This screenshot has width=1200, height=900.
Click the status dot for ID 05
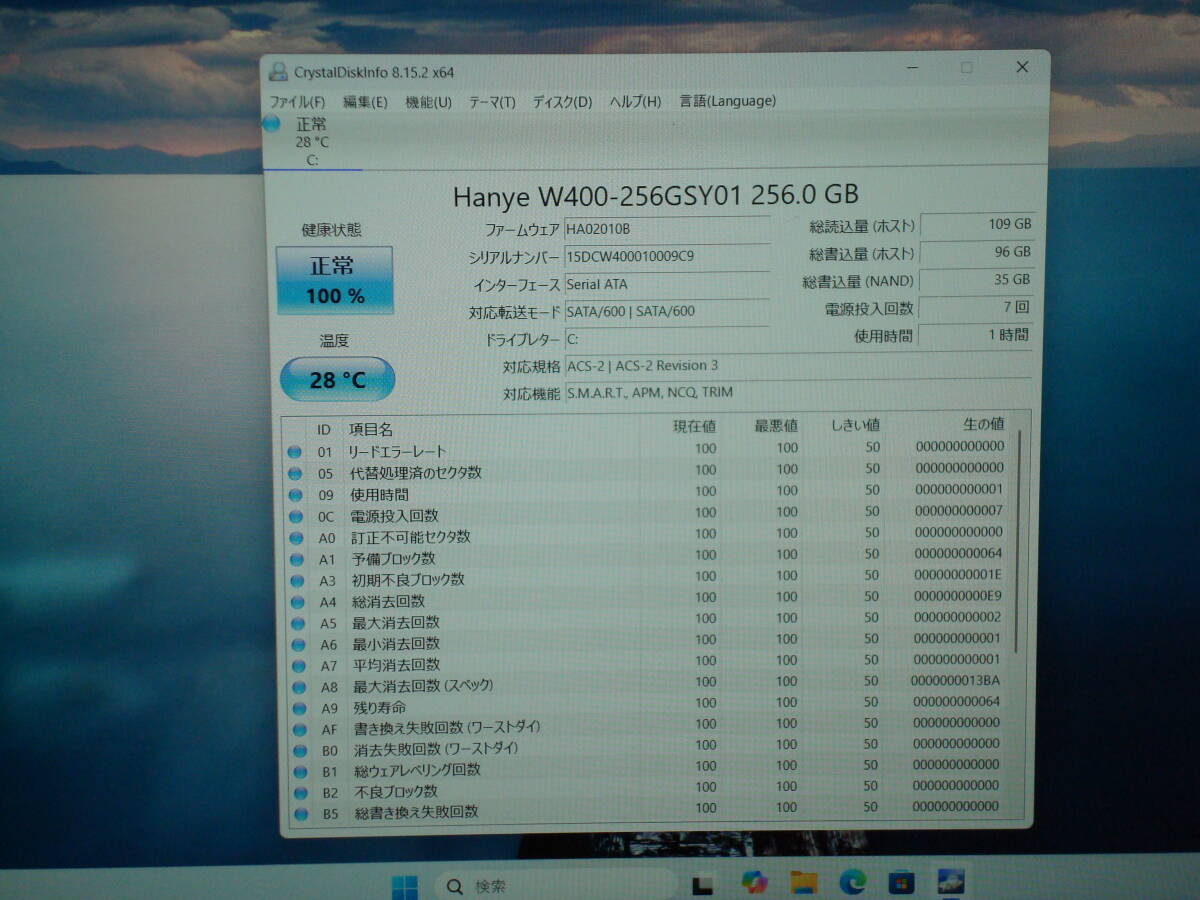pyautogui.click(x=295, y=474)
